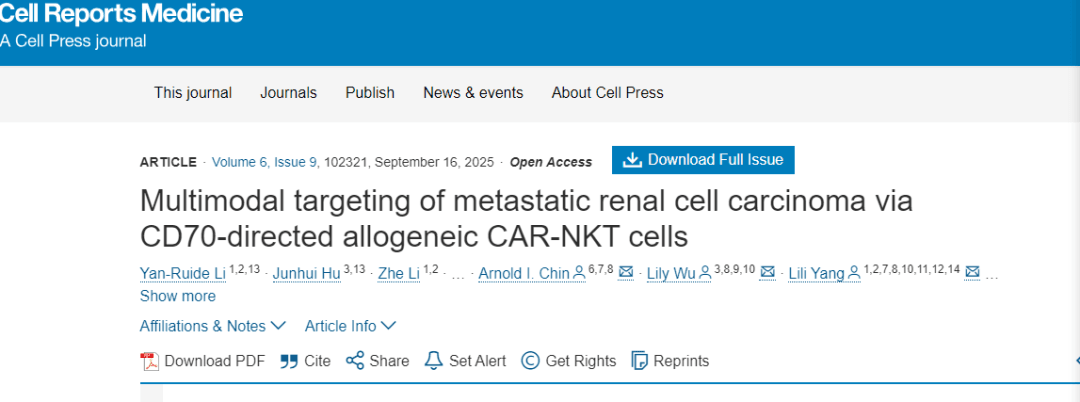Click email envelope icon beside Lili Yang

click(972, 272)
